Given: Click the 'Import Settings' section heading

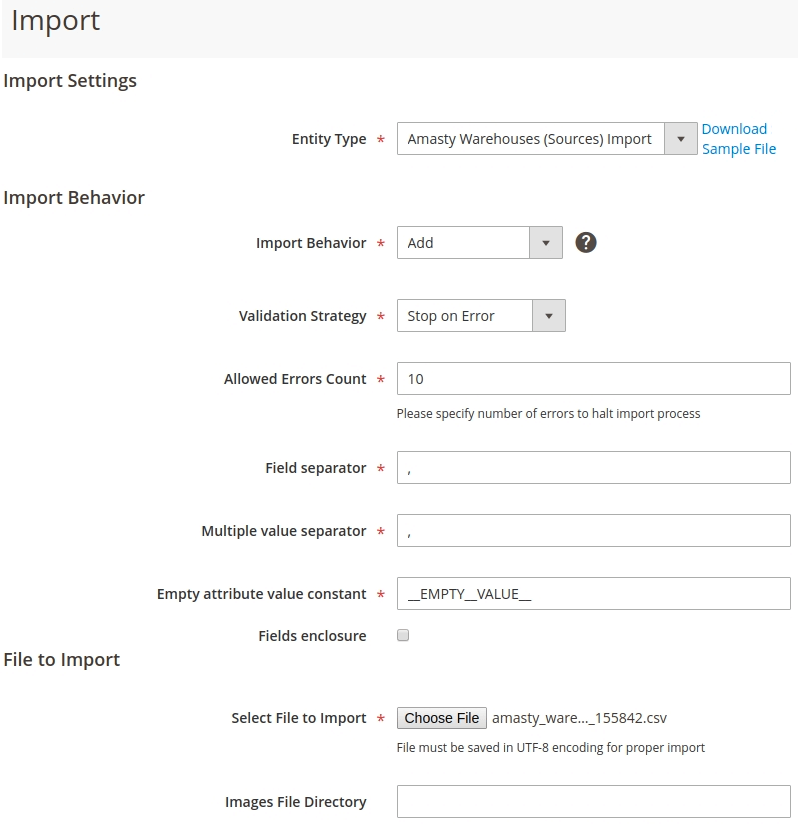Looking at the screenshot, I should tap(70, 81).
